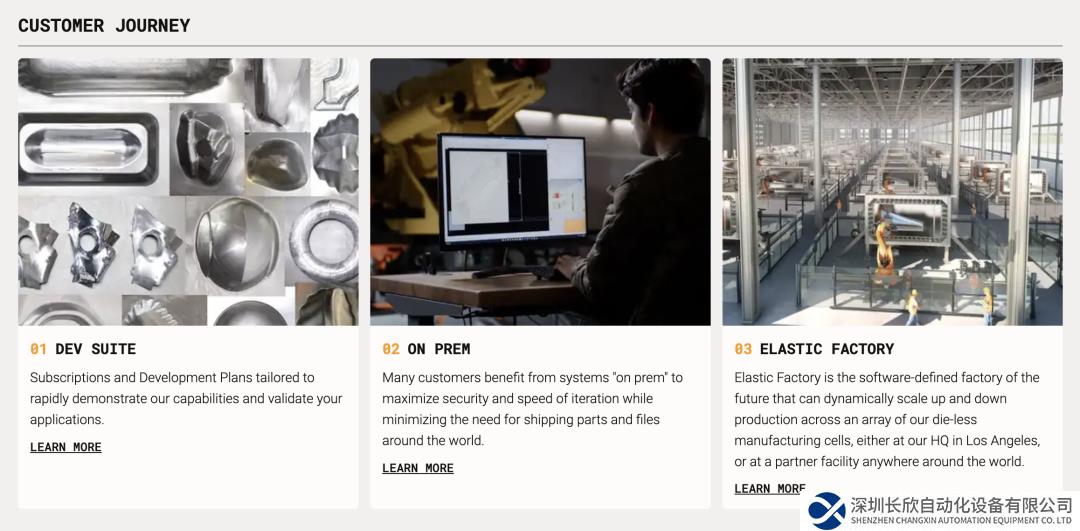Open Learn More under On Prem
The width and height of the screenshot is (1080, 531).
(418, 468)
